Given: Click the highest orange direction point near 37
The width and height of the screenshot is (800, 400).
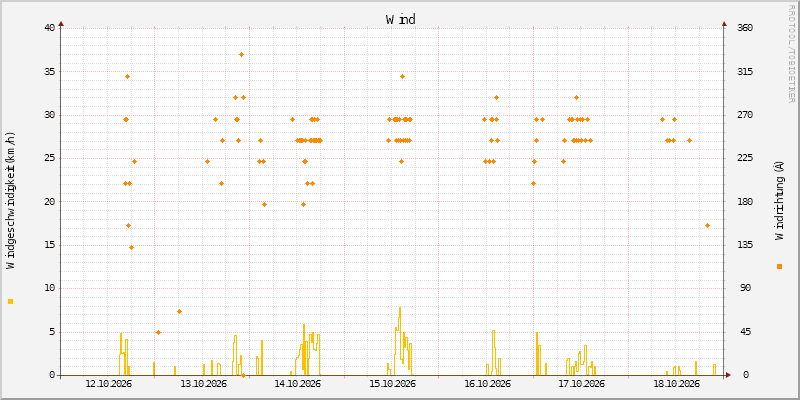Looking at the screenshot, I should pos(241,55).
